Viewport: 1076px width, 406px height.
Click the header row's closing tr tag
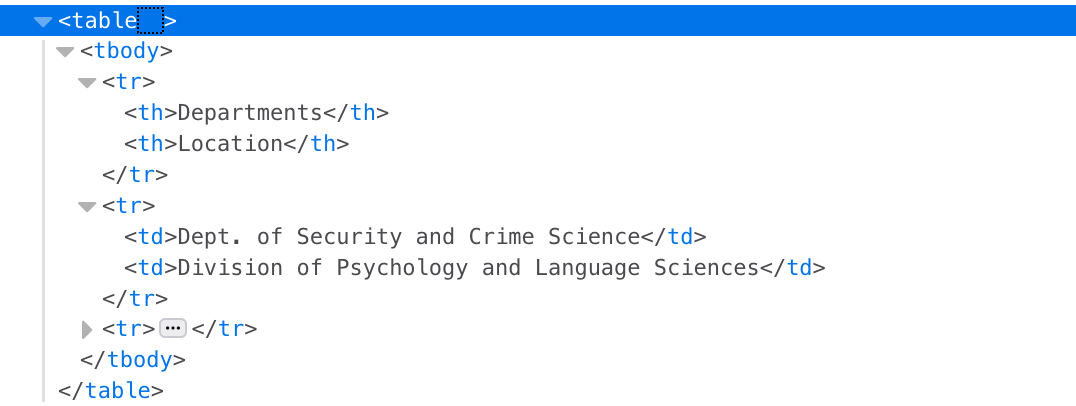135,175
